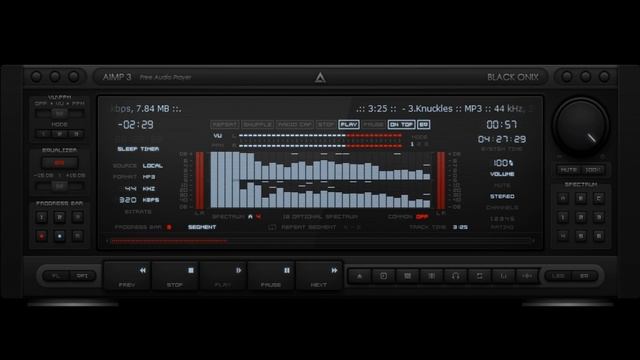
Task: Toggle the red Equalizer power switch
Action: point(60,163)
